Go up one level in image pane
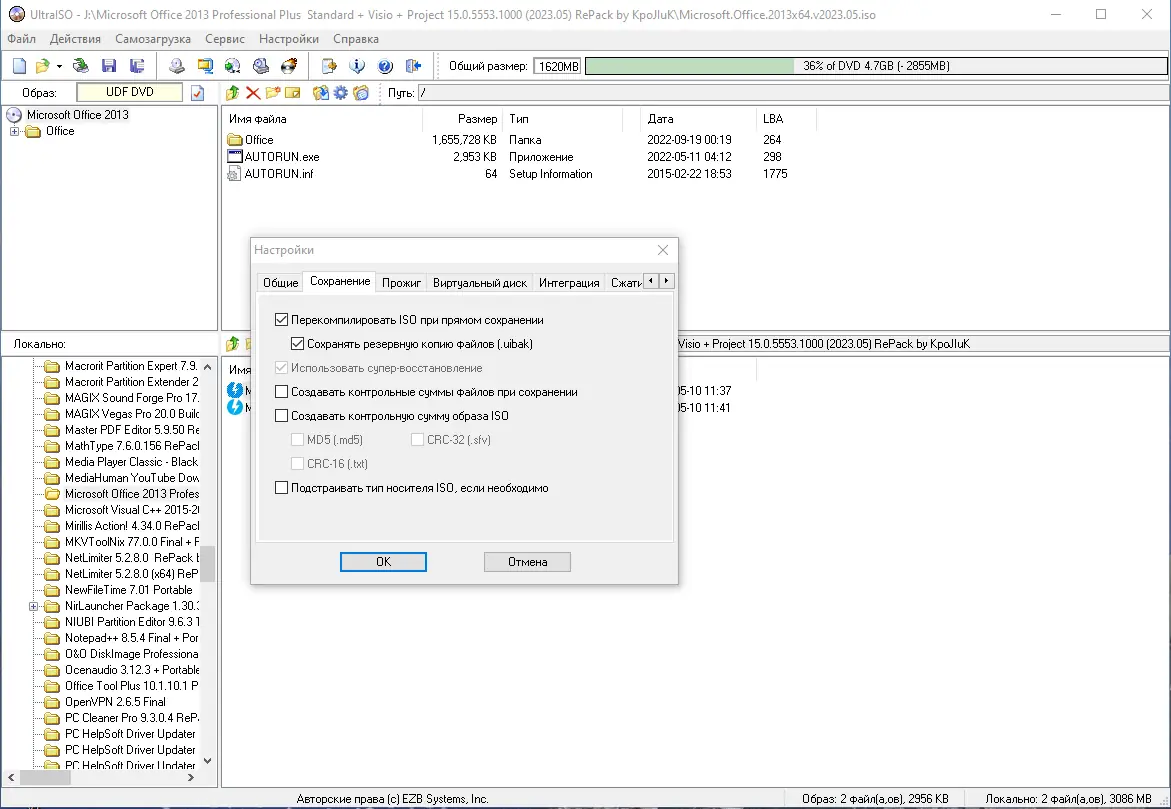This screenshot has height=809, width=1171. (232, 93)
